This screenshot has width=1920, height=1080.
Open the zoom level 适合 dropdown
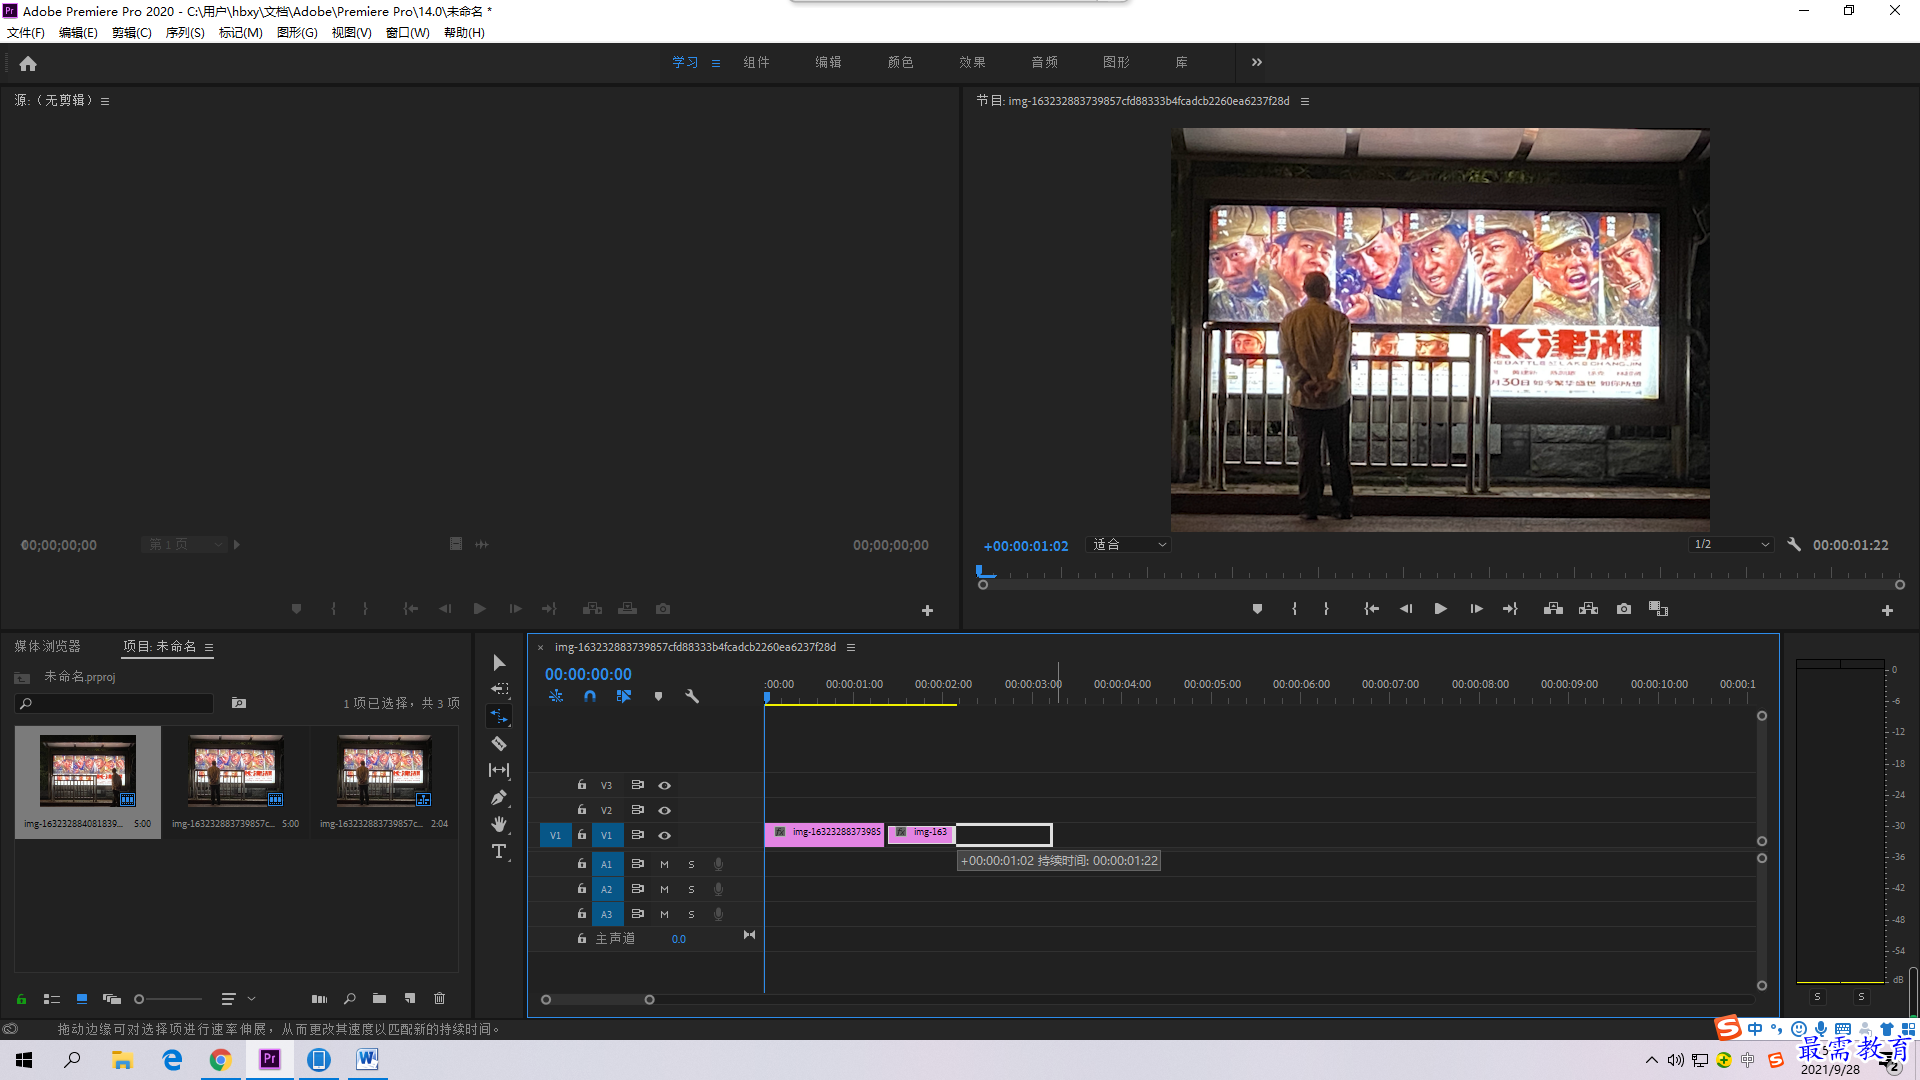coord(1128,545)
